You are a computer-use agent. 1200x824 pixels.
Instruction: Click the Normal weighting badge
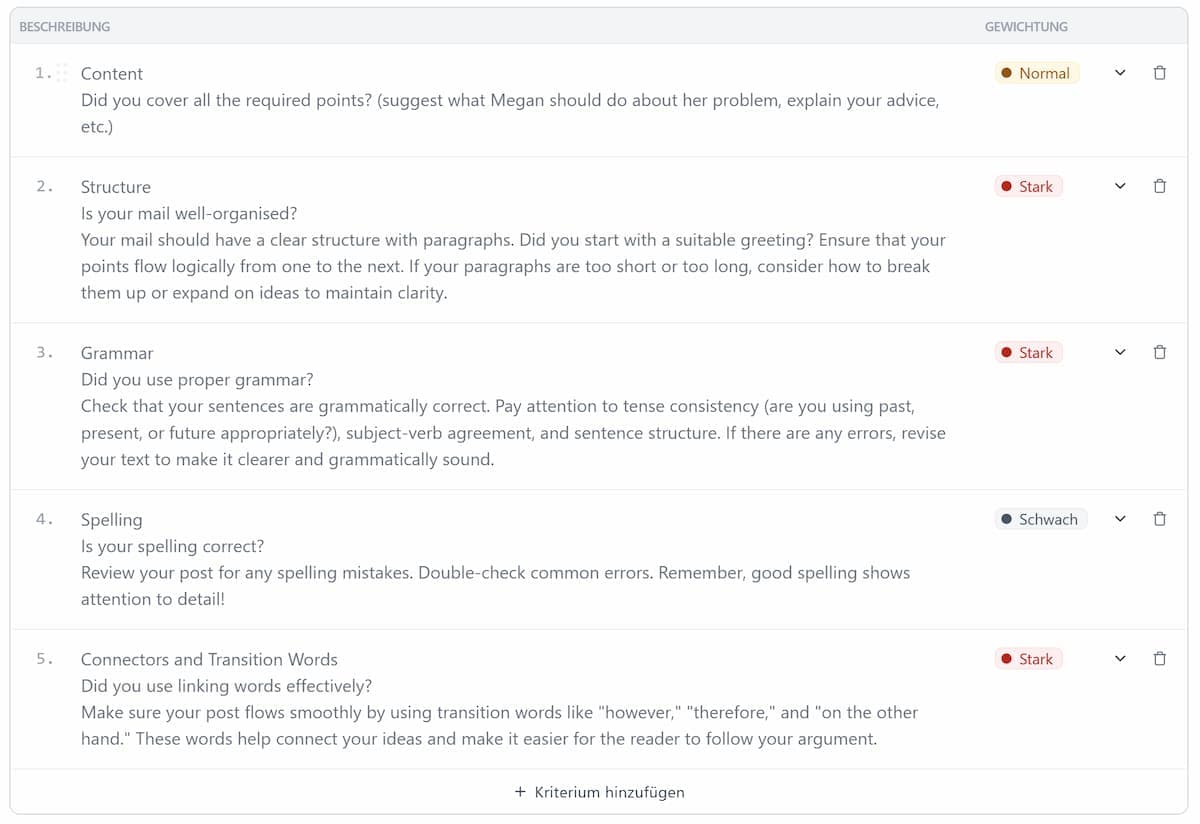coord(1036,73)
